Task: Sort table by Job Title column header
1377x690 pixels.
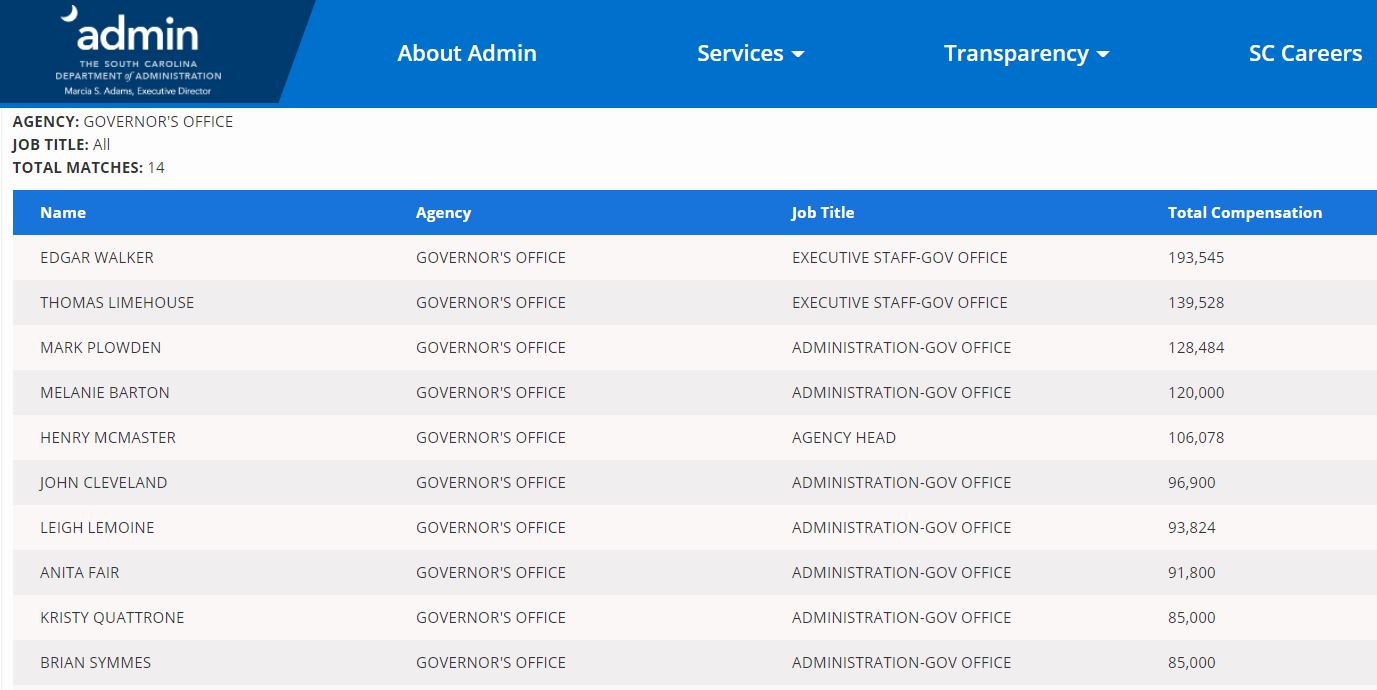Action: coord(823,212)
